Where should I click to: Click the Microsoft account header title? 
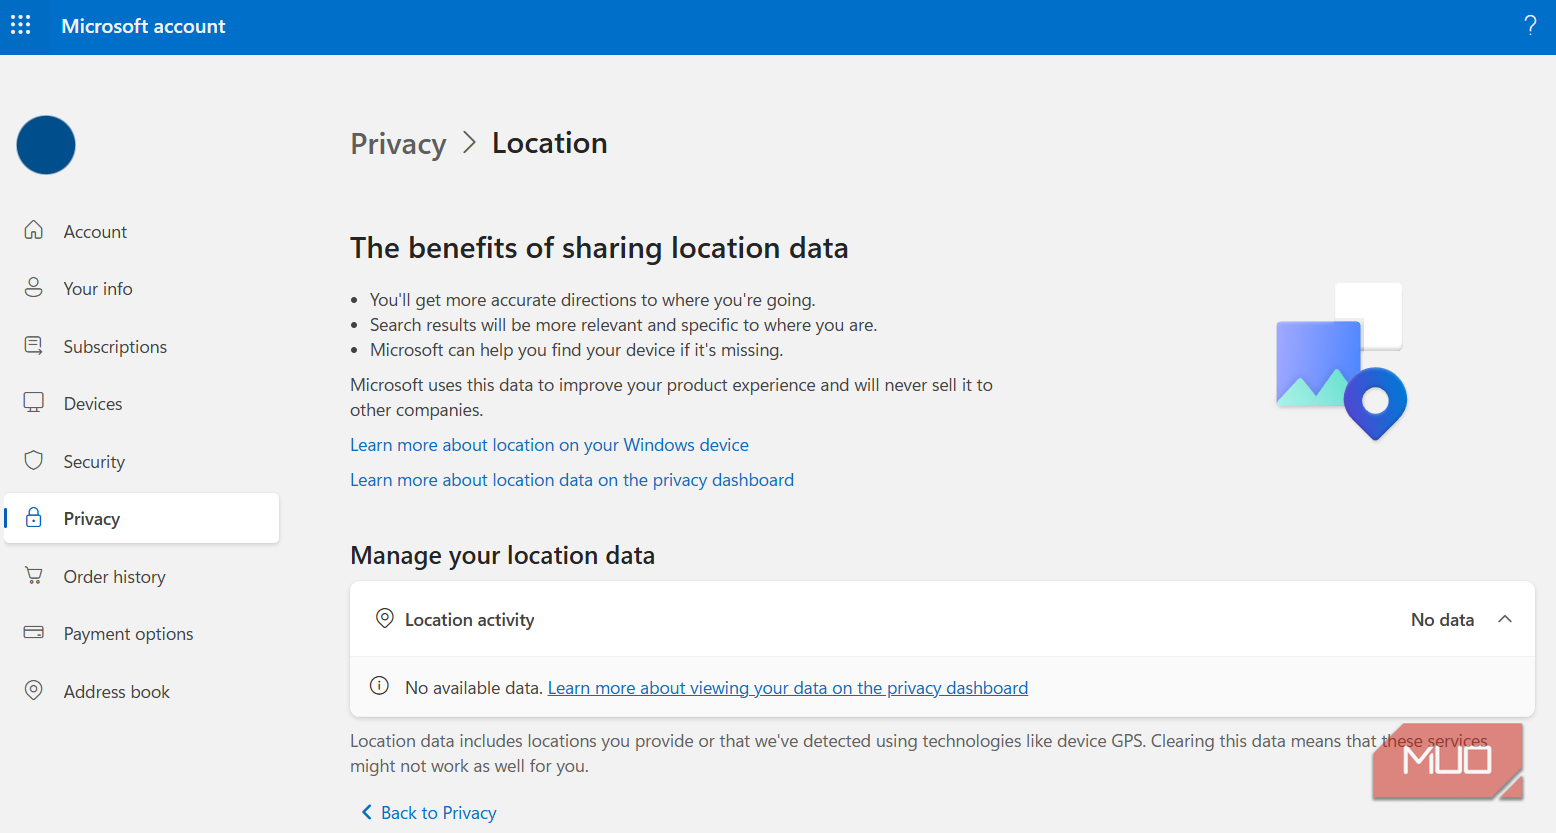tap(143, 26)
